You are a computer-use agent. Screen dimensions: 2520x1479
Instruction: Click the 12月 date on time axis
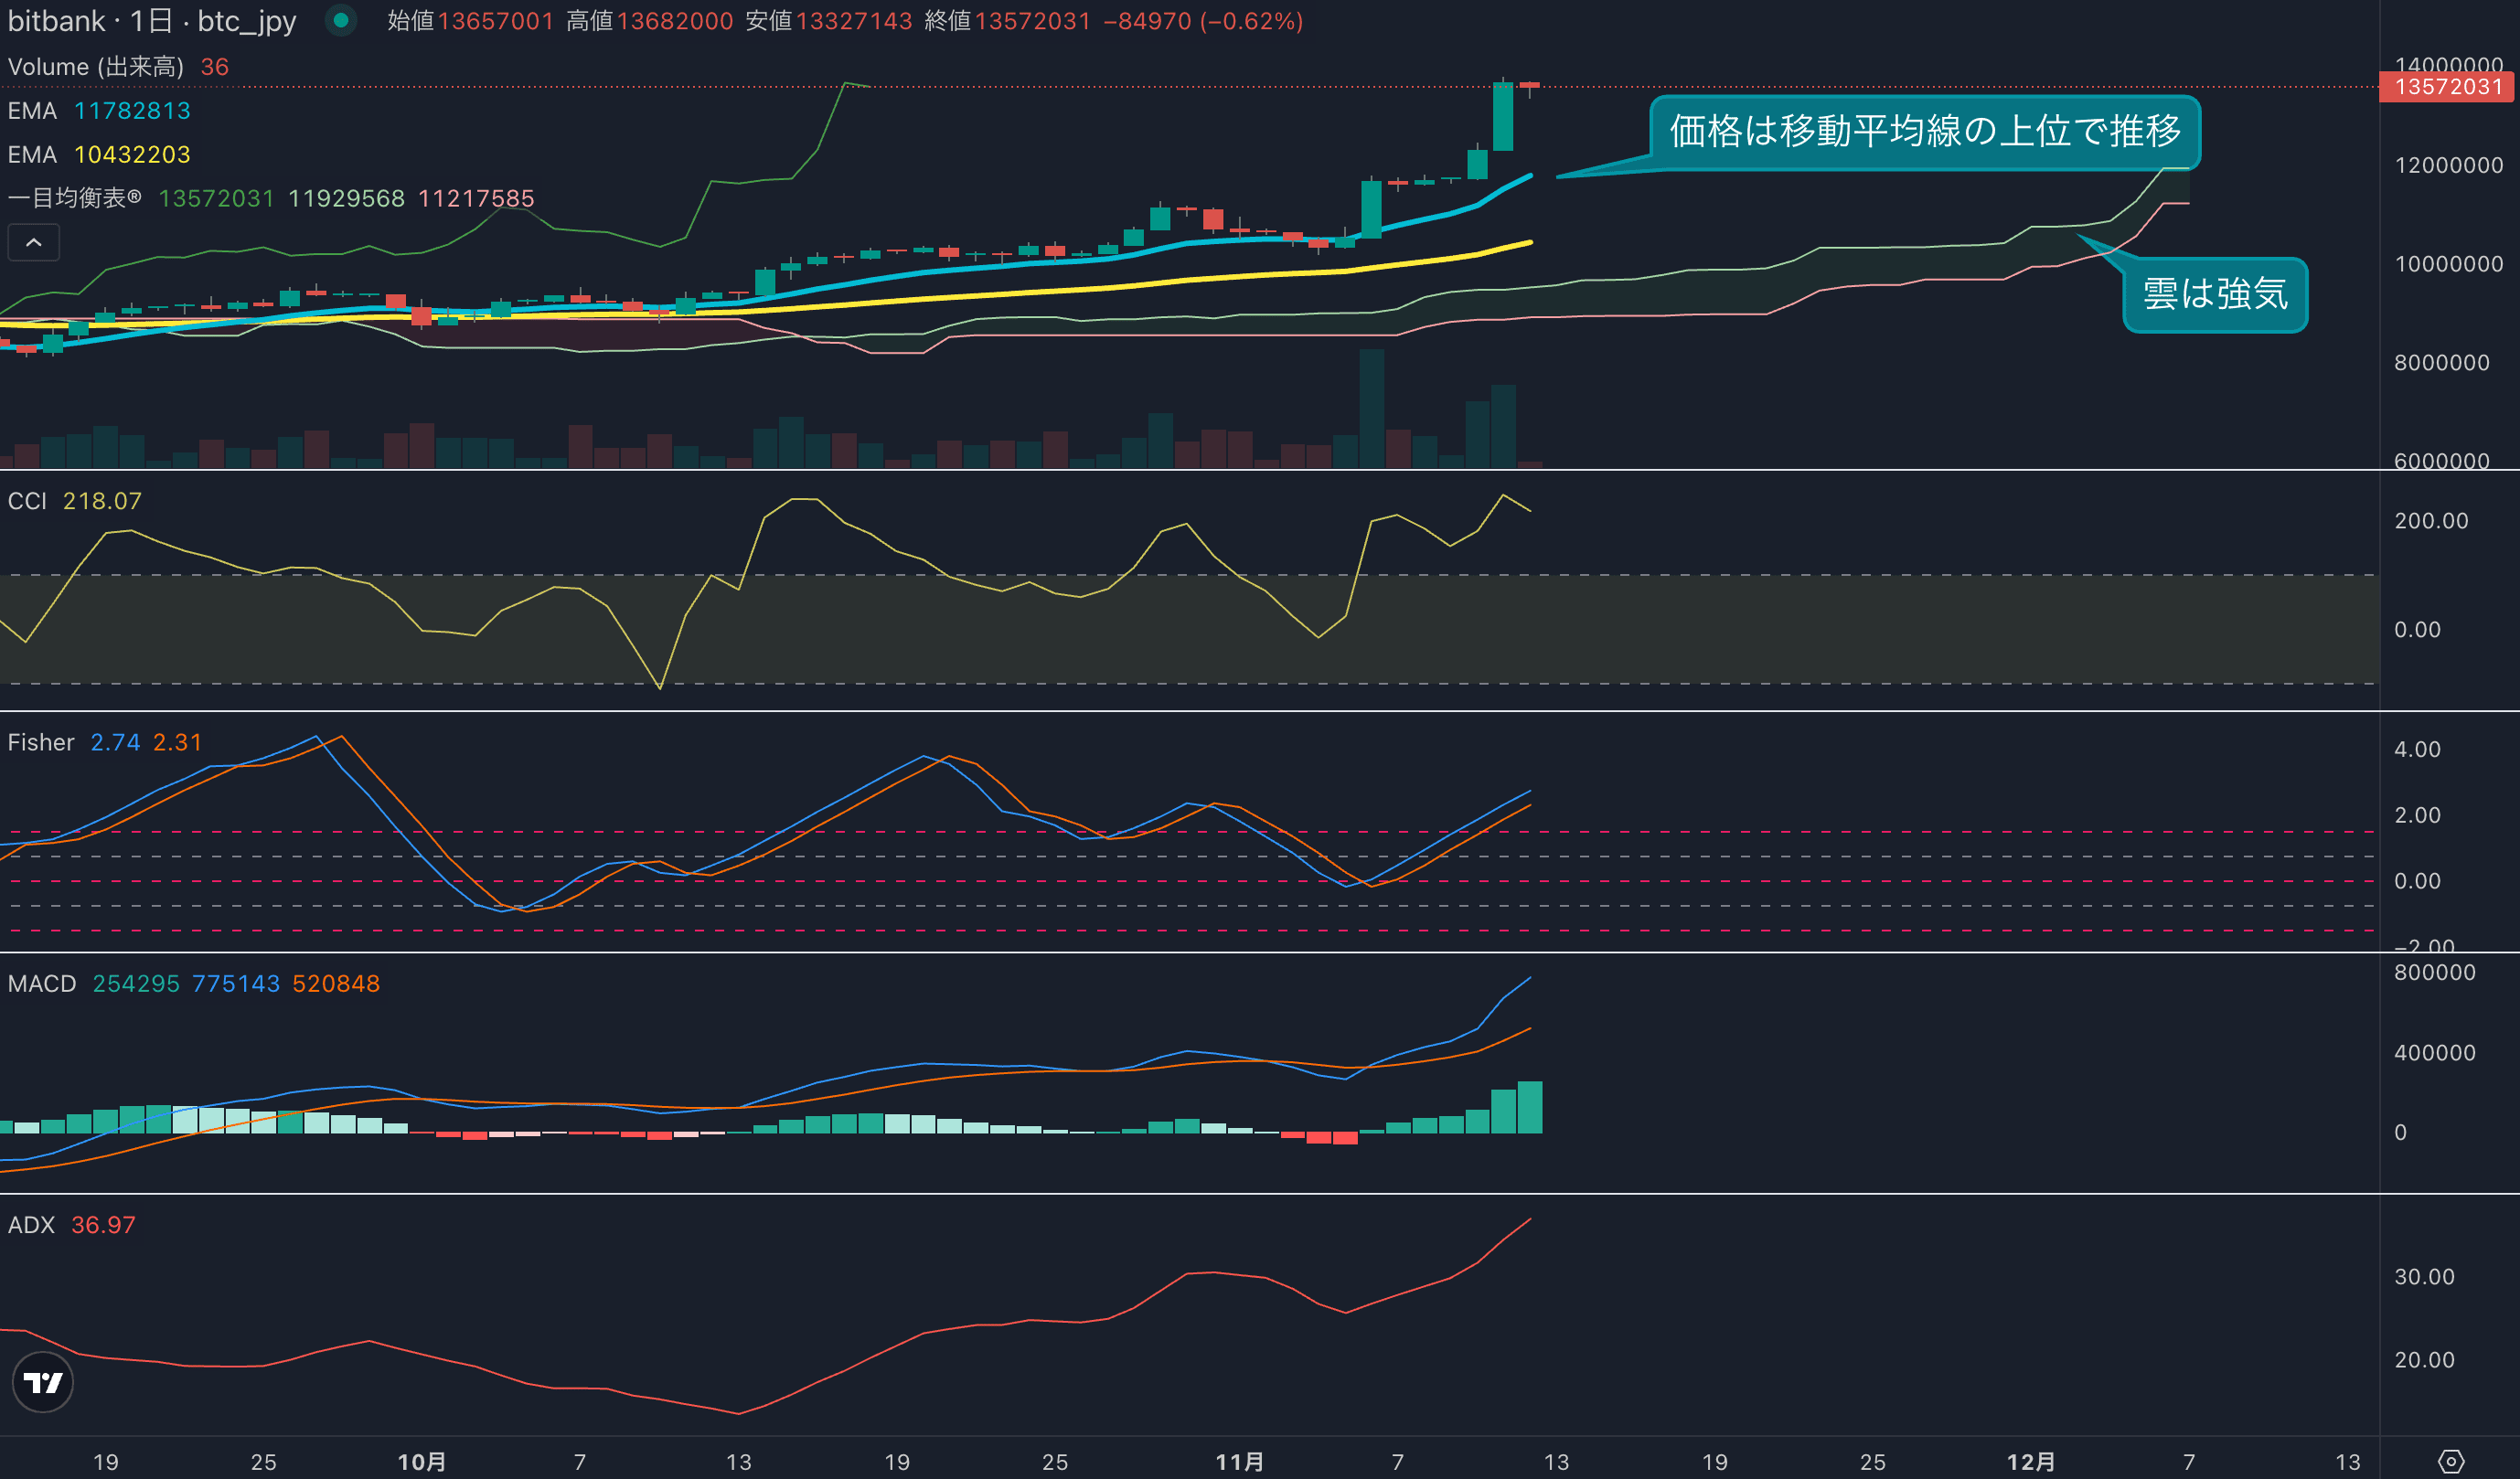tap(2030, 1462)
